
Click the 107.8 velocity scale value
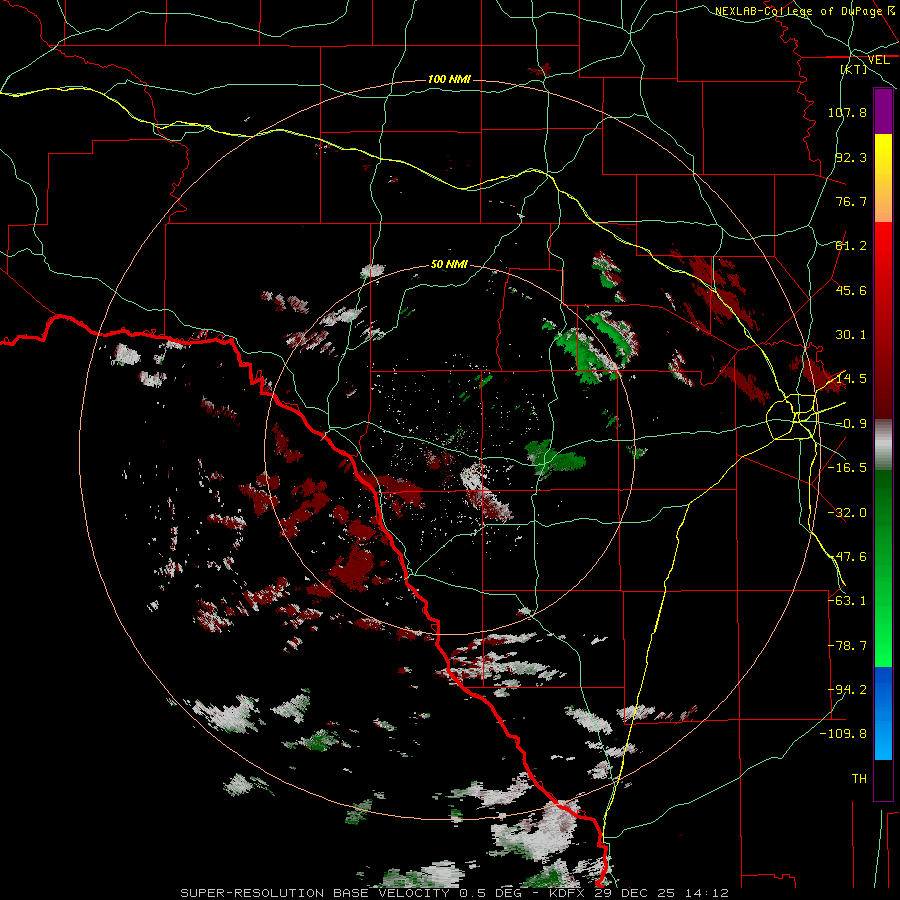click(x=847, y=112)
